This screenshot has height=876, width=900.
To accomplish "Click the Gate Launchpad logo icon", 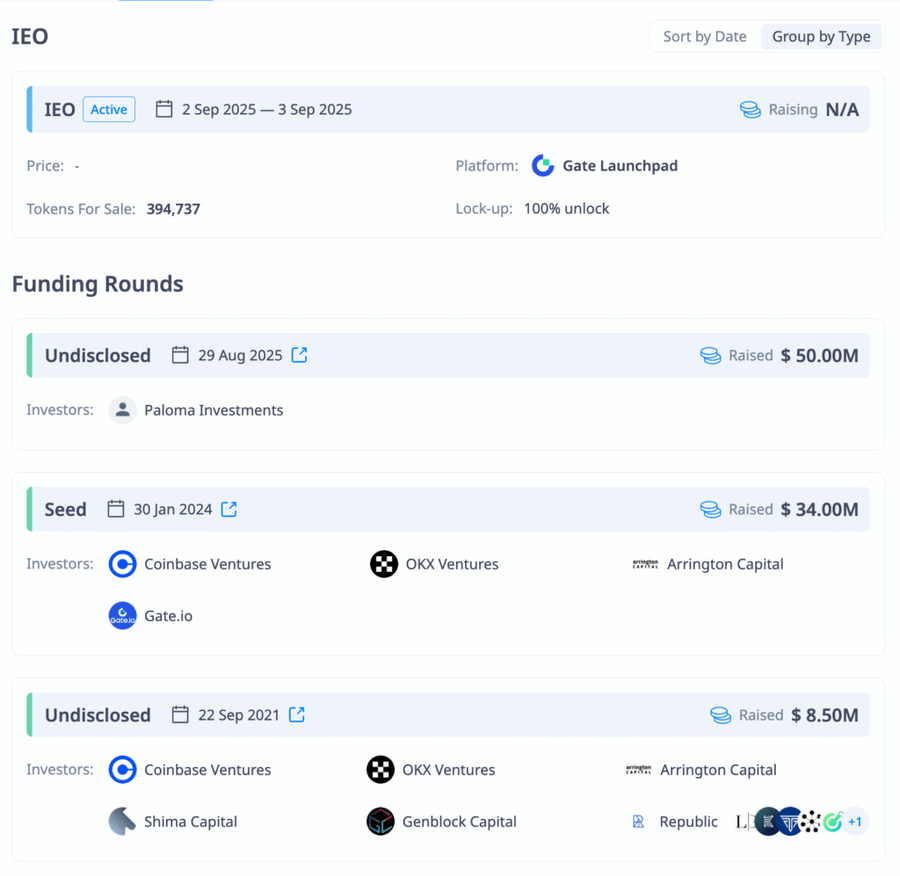I will click(542, 166).
